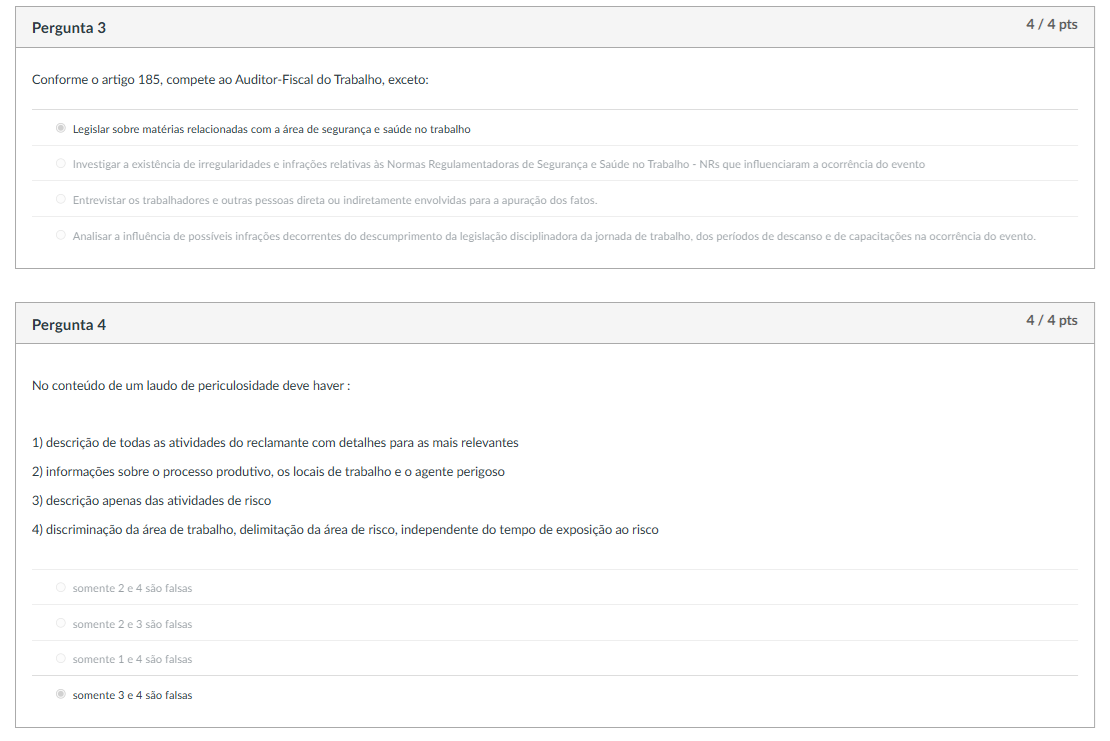Screen dimensions: 1110x741
Task: Select 'somente 2 e 4 são falsas' radio button
Action: click(61, 588)
